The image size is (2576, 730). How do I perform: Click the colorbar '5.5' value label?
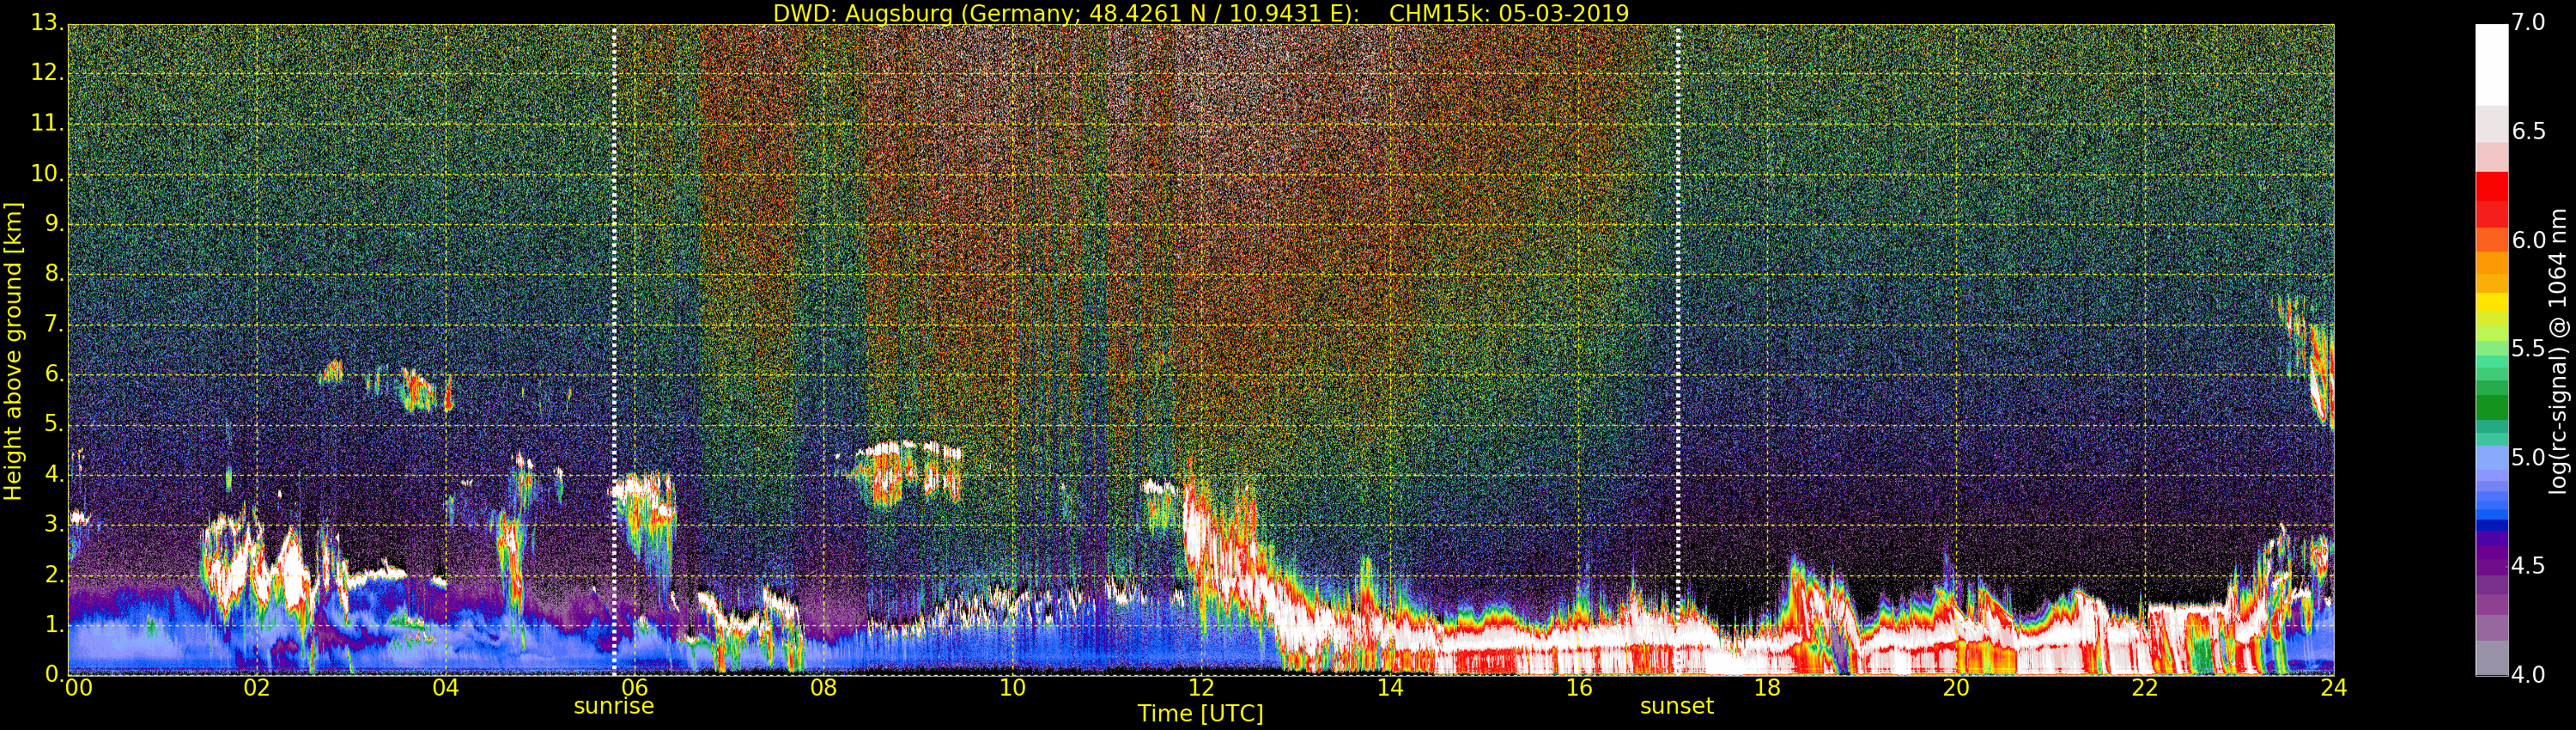(x=2528, y=348)
